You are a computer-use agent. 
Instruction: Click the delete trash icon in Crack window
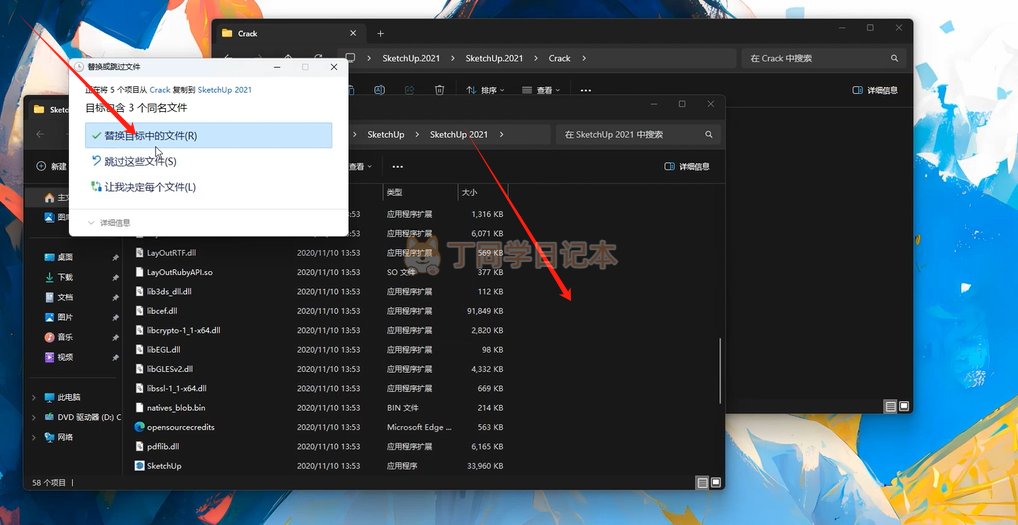[439, 90]
